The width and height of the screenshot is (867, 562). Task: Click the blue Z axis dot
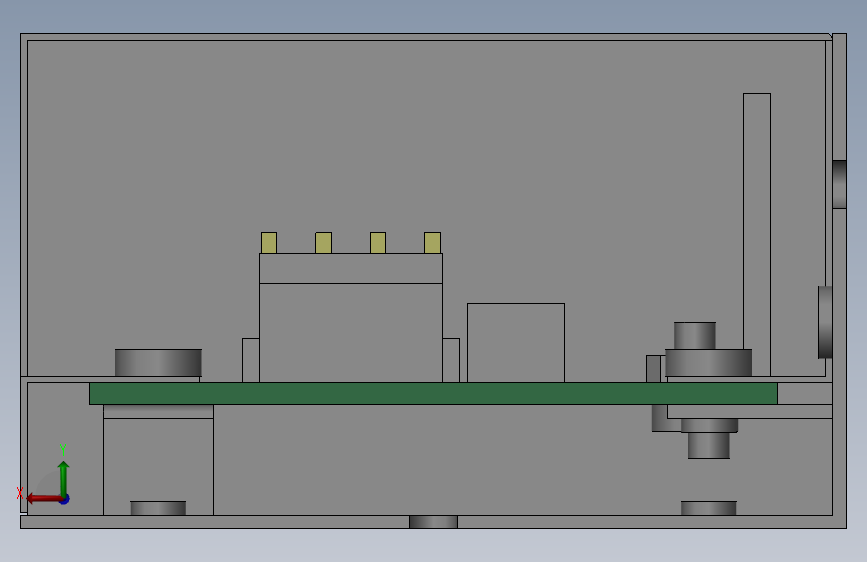coord(65,499)
